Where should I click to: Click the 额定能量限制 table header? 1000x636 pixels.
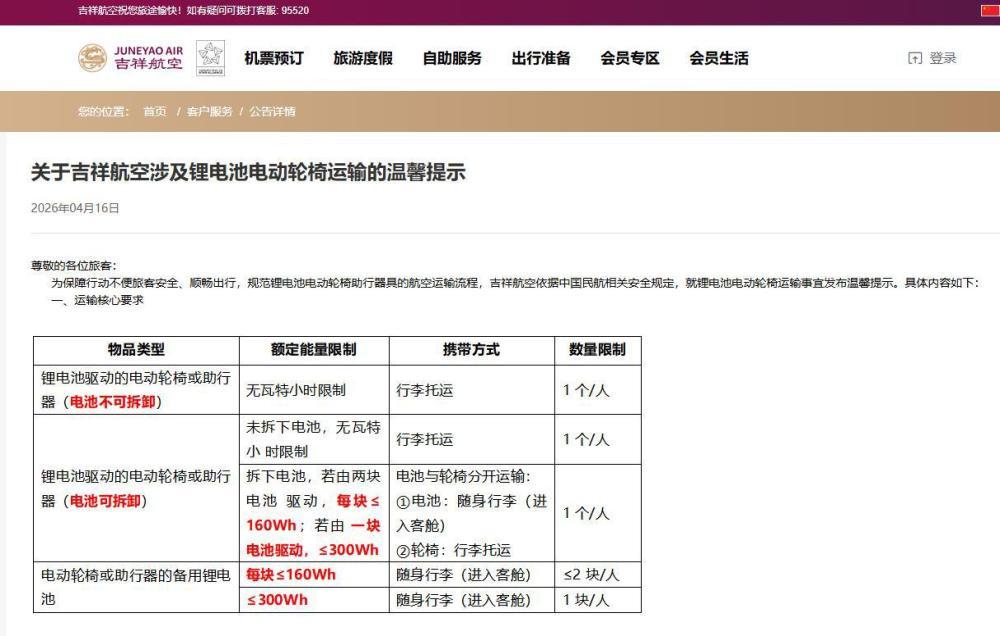(x=314, y=350)
